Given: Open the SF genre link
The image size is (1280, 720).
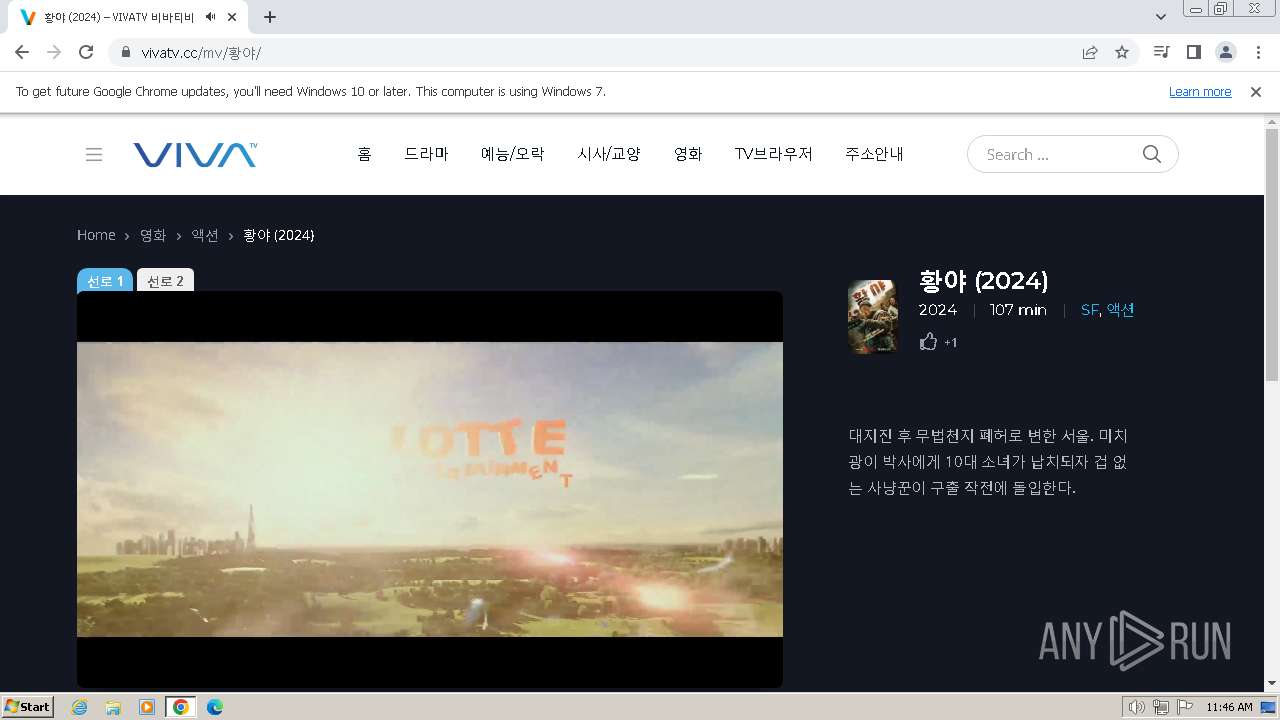Looking at the screenshot, I should pyautogui.click(x=1089, y=310).
